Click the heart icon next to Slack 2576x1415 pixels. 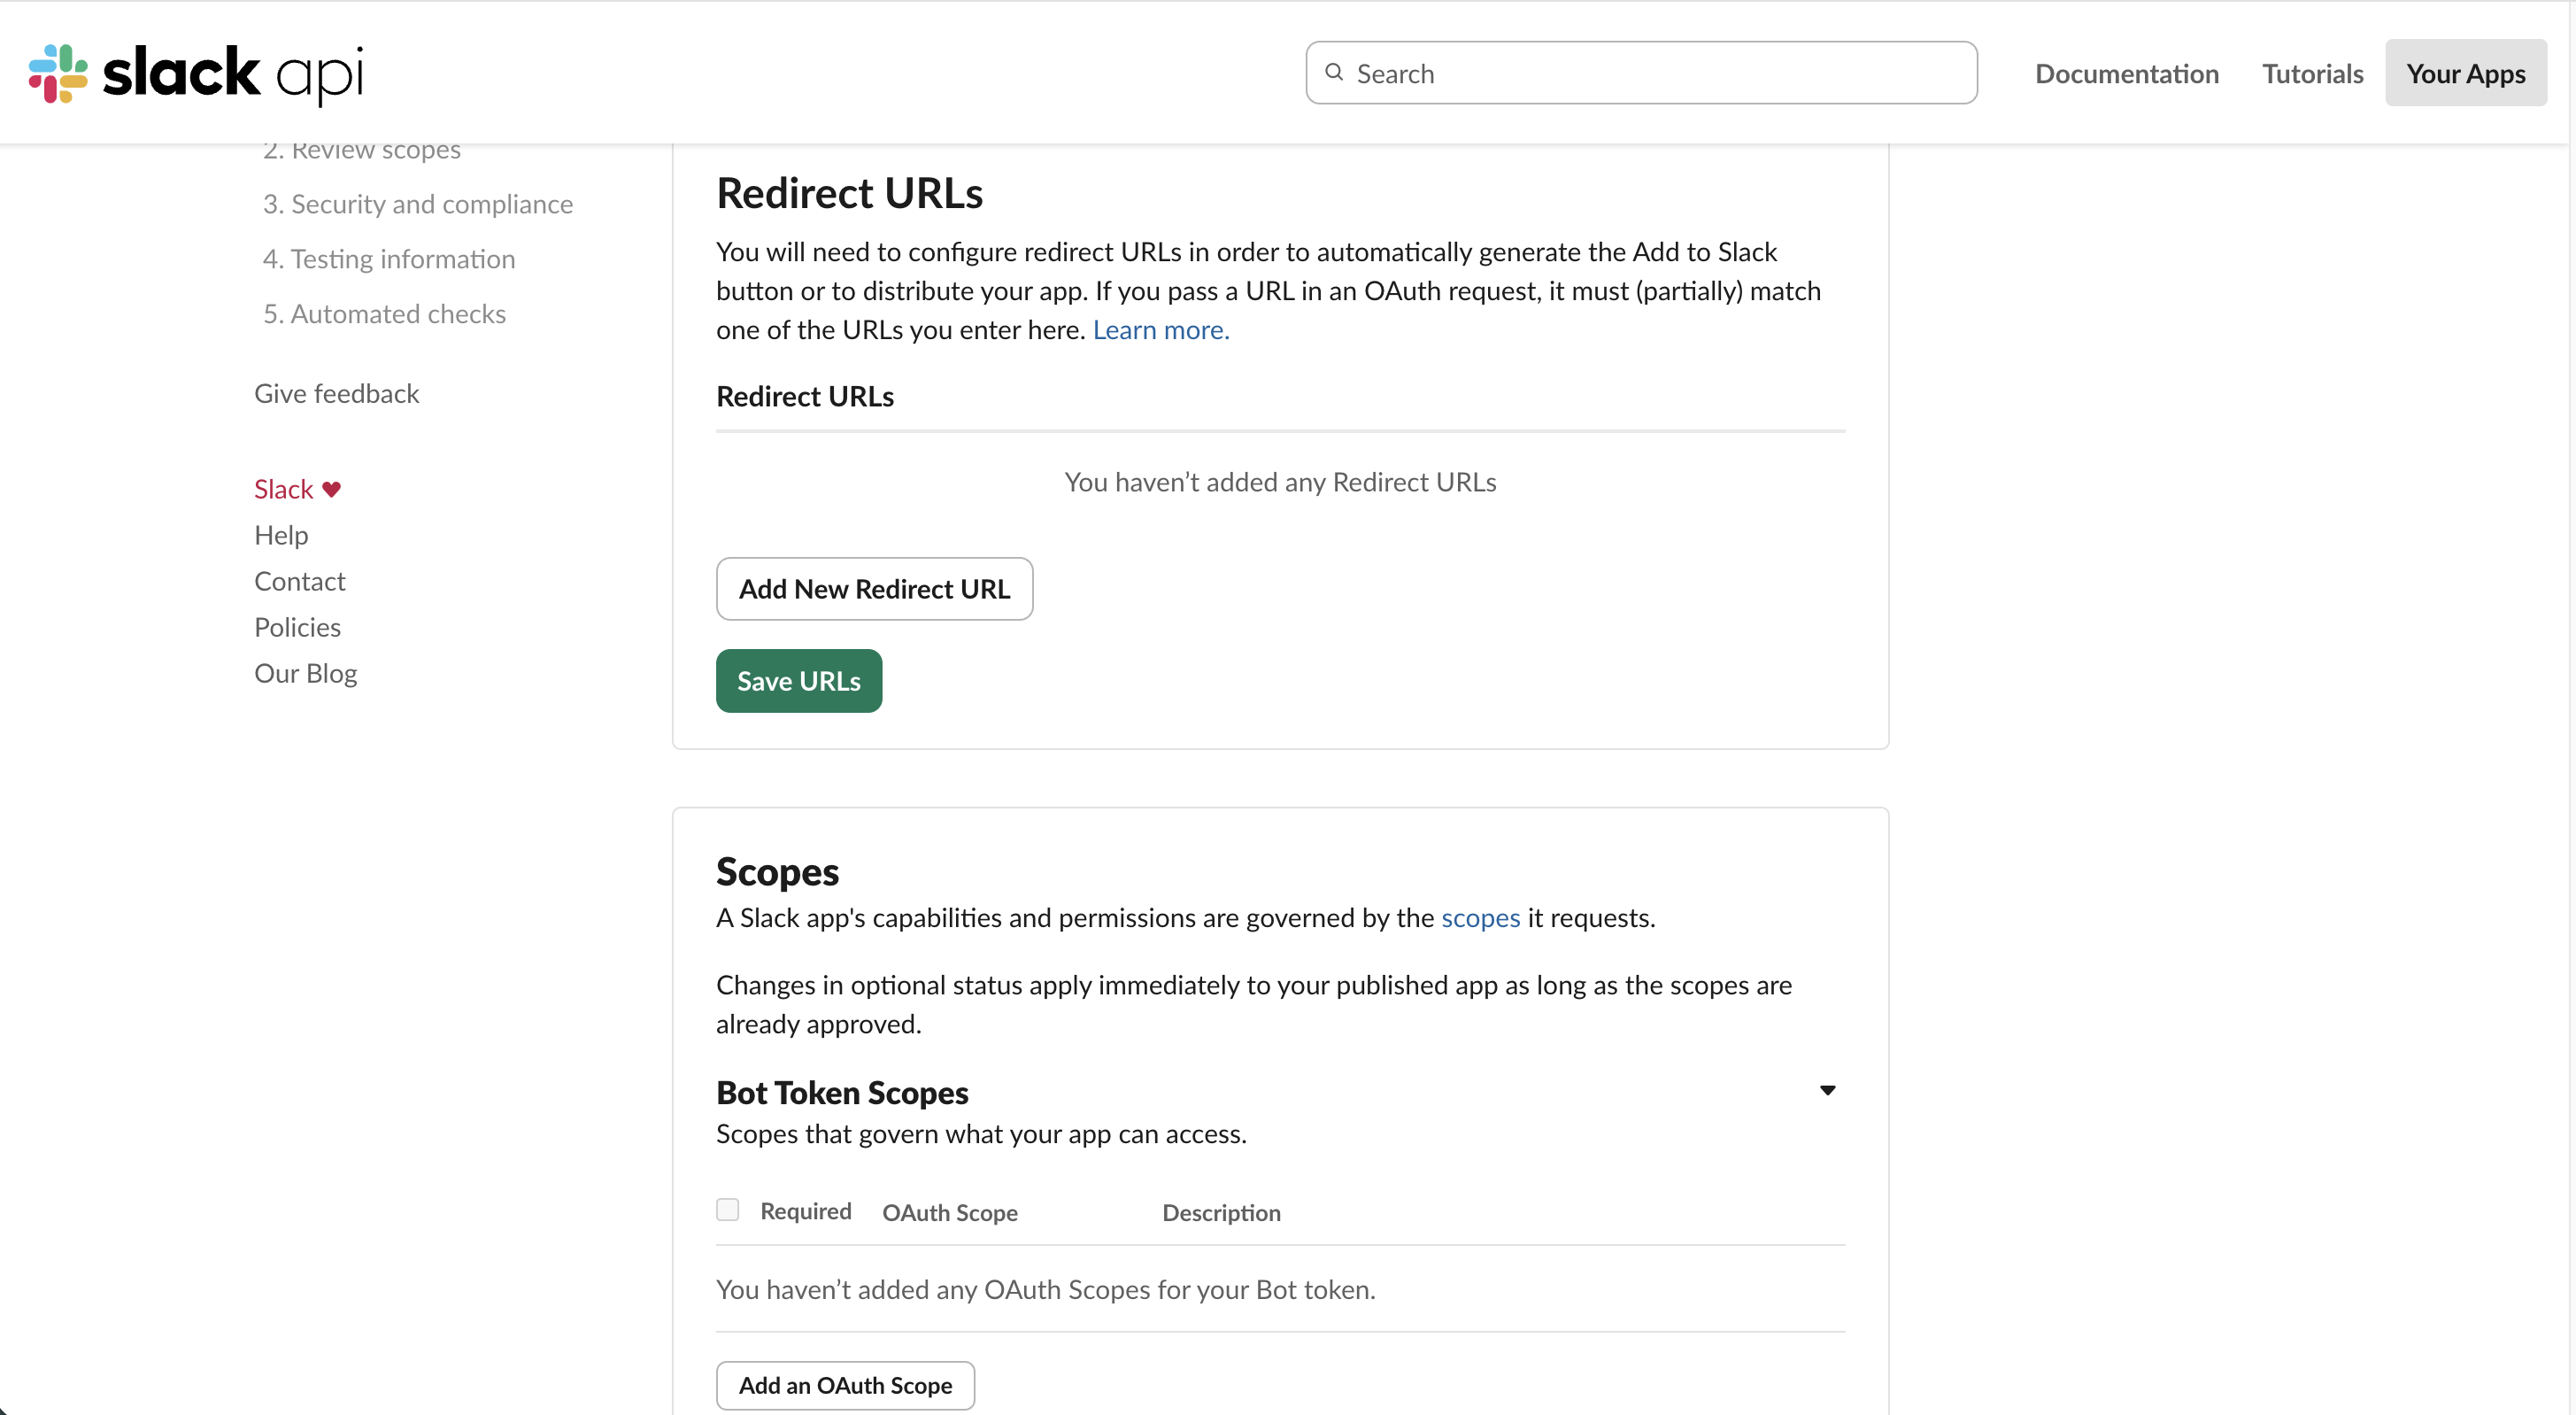click(333, 488)
